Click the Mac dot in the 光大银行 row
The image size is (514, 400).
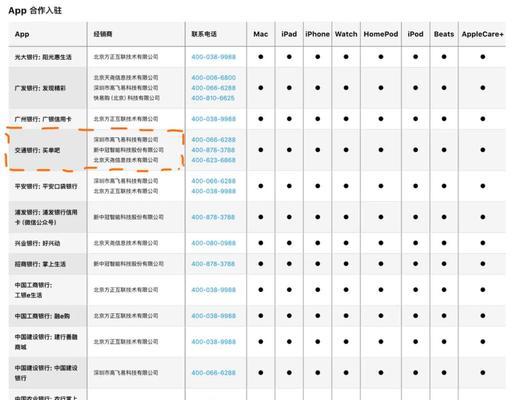click(261, 57)
